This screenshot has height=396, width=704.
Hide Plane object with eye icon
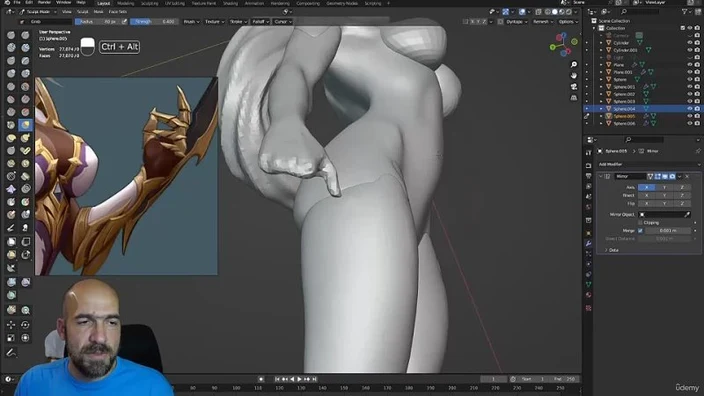690,65
